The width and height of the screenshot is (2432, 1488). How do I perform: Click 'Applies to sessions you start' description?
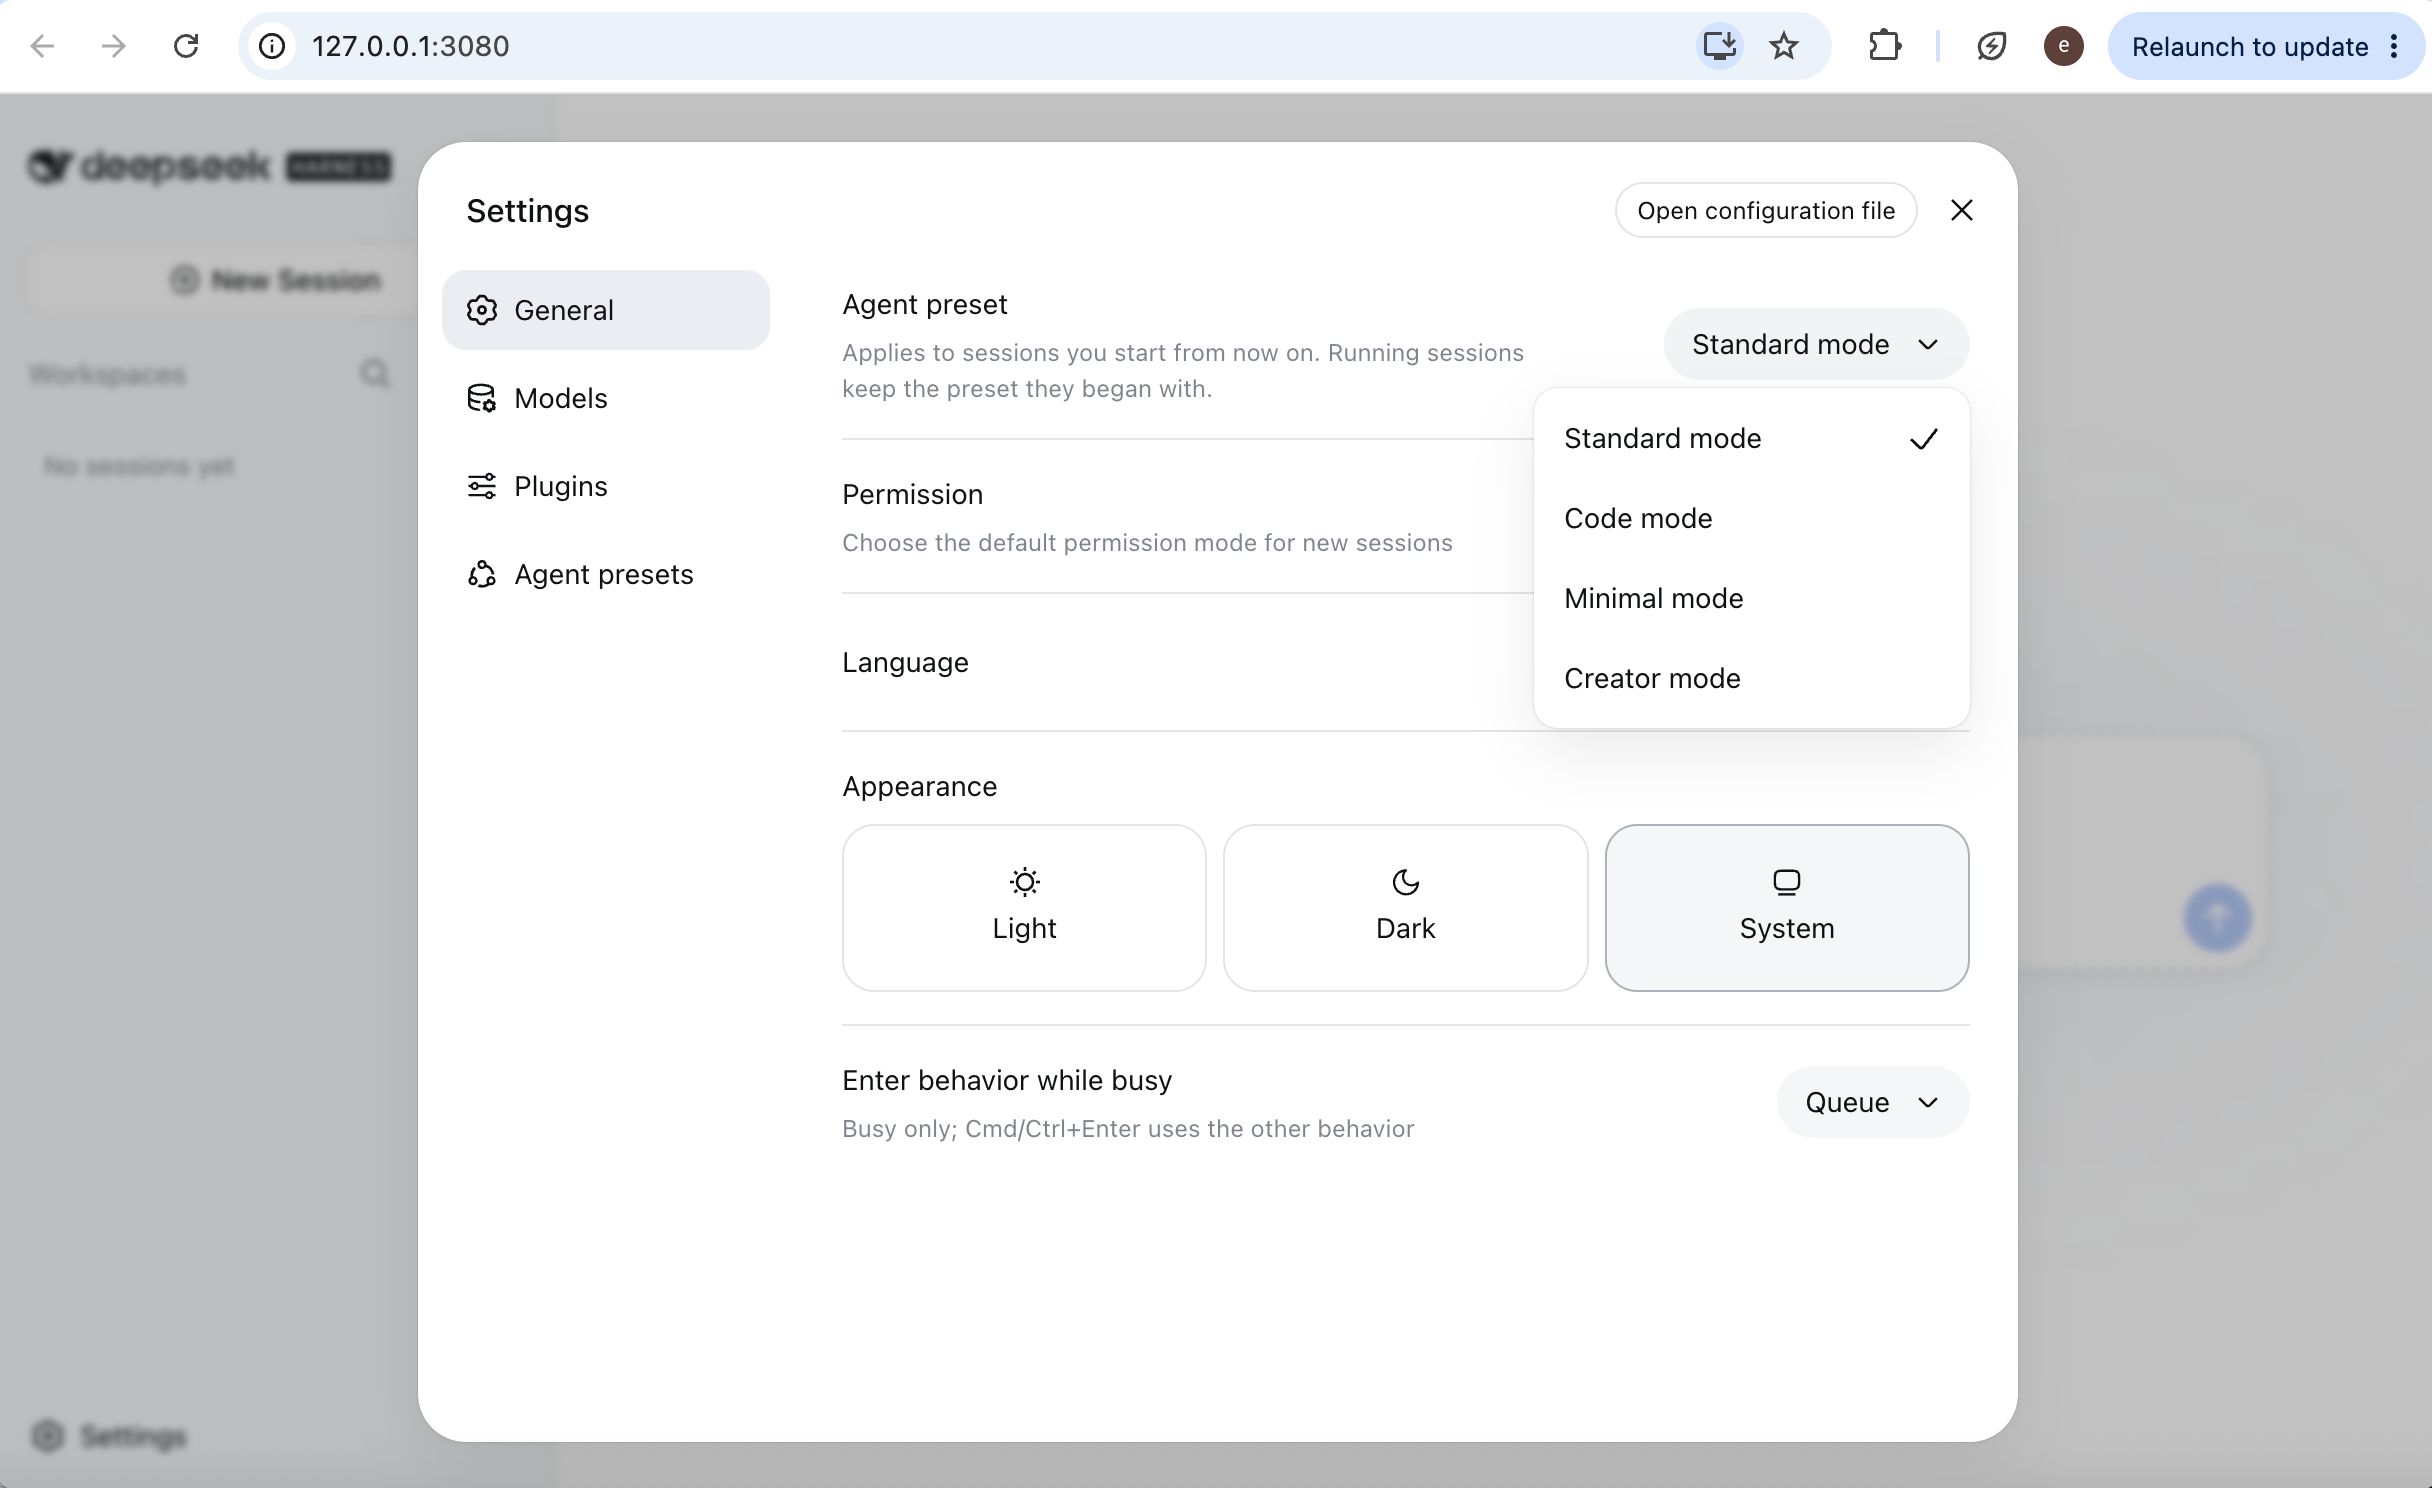tap(1183, 371)
